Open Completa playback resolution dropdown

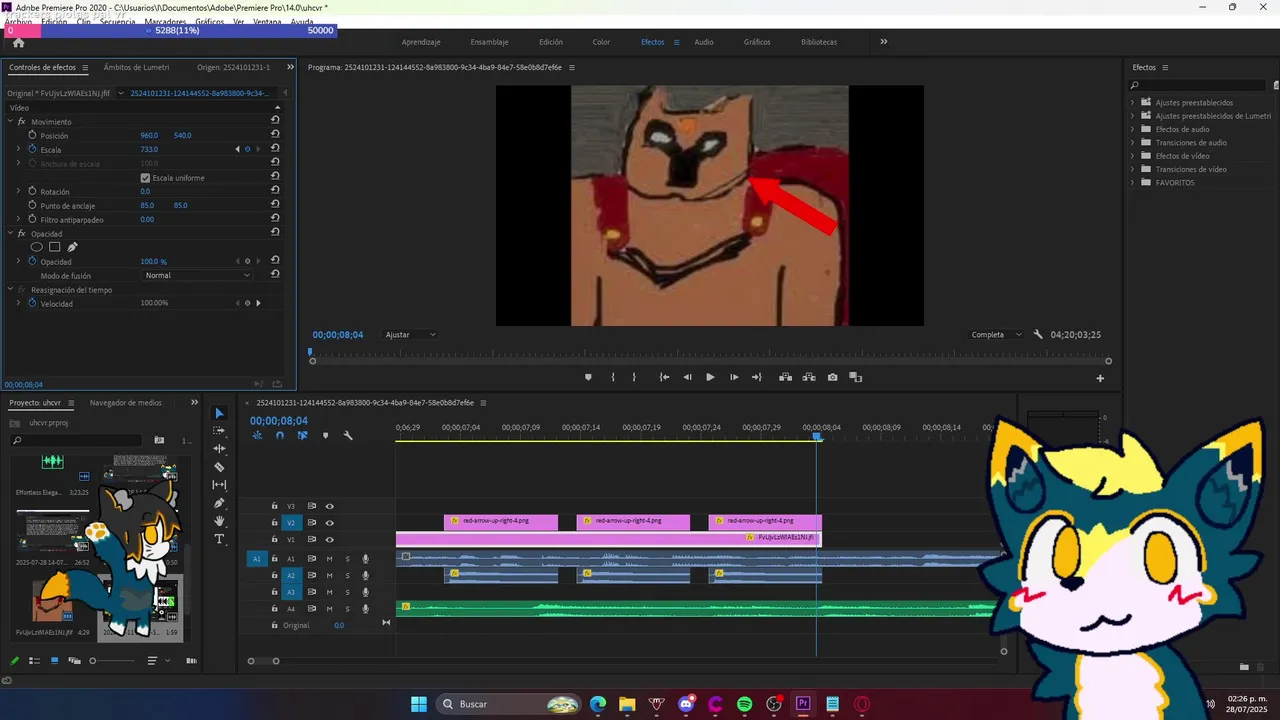996,335
